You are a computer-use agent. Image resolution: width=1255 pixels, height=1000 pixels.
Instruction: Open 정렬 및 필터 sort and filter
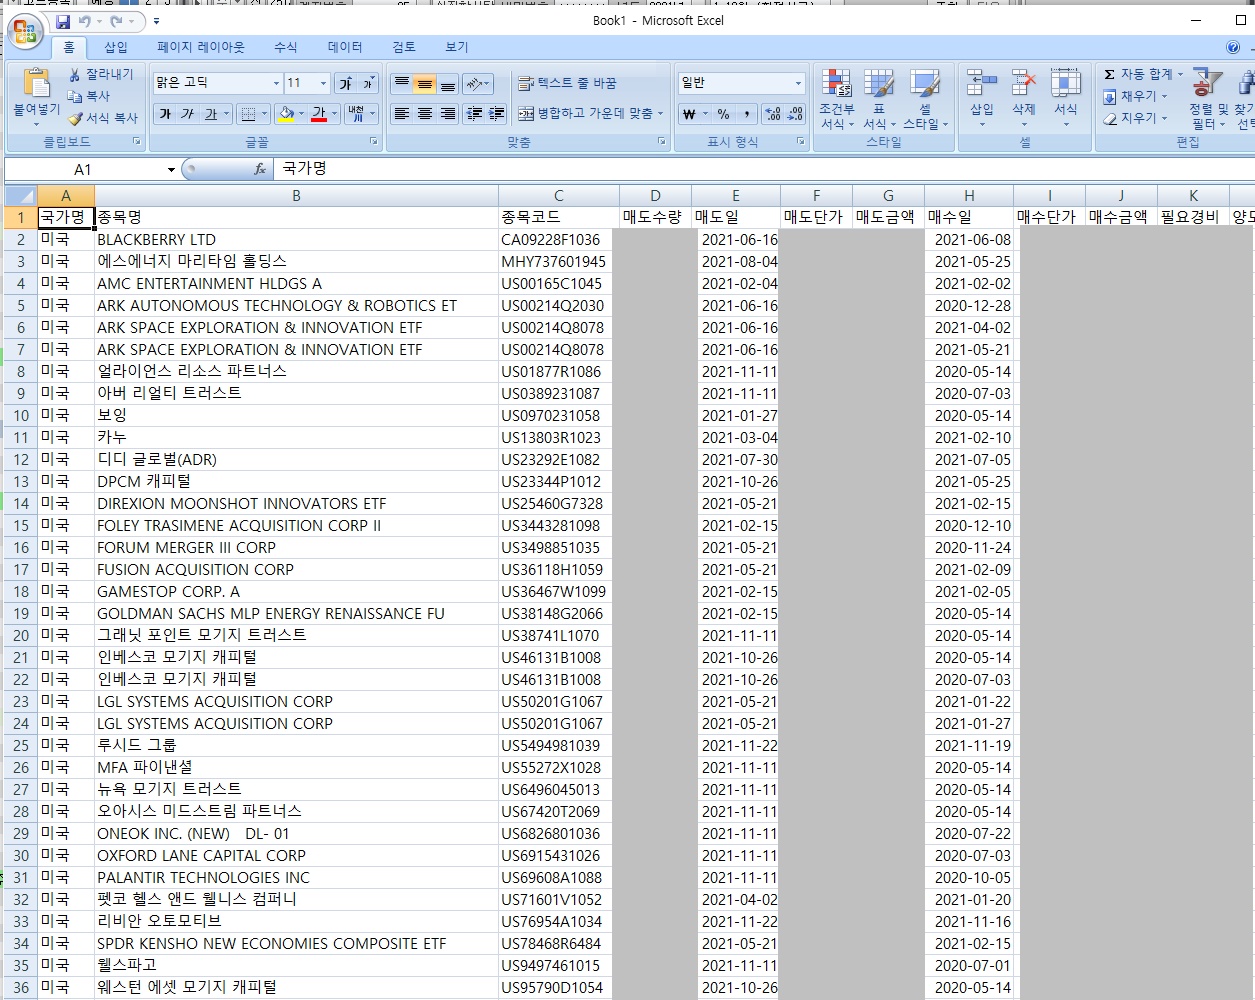click(x=1208, y=98)
